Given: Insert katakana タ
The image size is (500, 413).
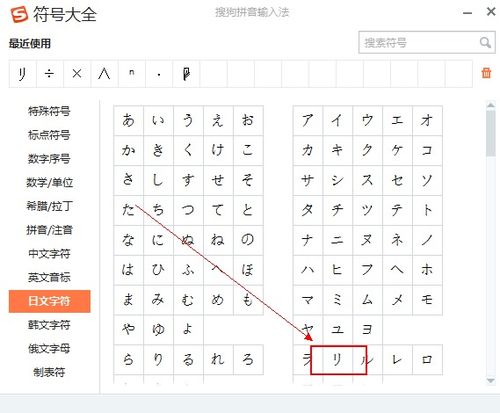Looking at the screenshot, I should coord(308,210).
